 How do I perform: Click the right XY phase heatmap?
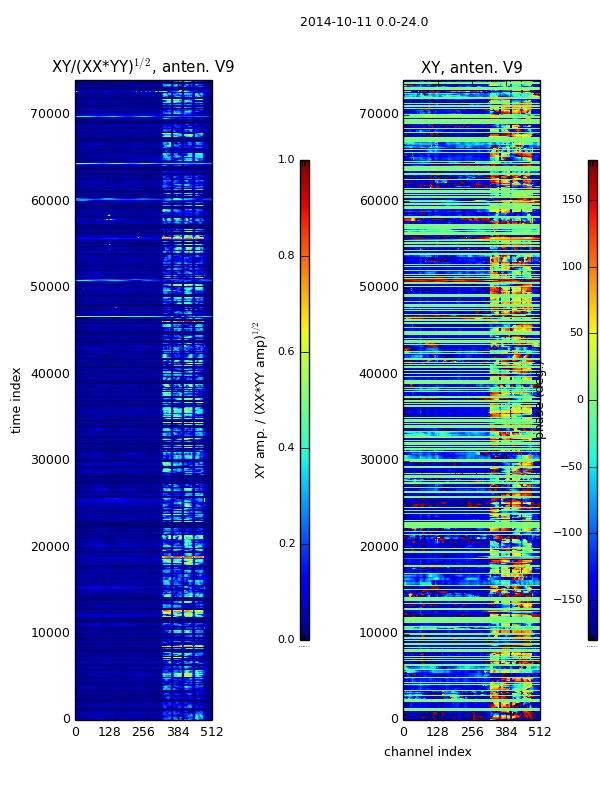[471, 400]
